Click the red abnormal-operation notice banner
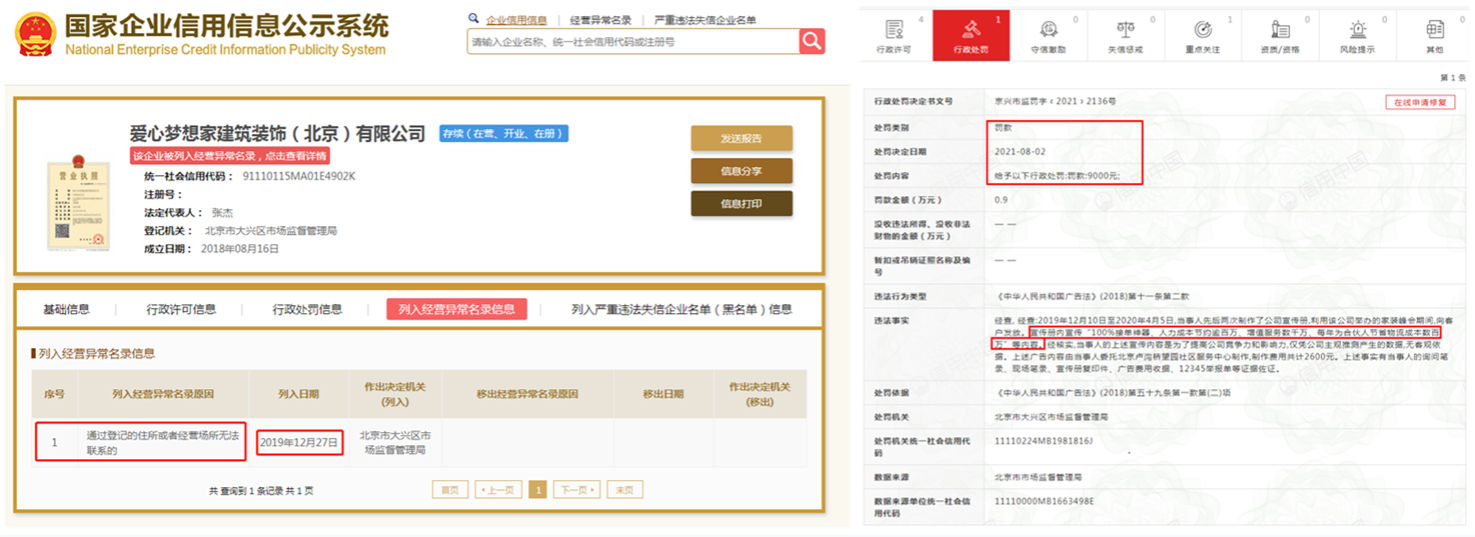This screenshot has height=537, width=1475. 230,156
